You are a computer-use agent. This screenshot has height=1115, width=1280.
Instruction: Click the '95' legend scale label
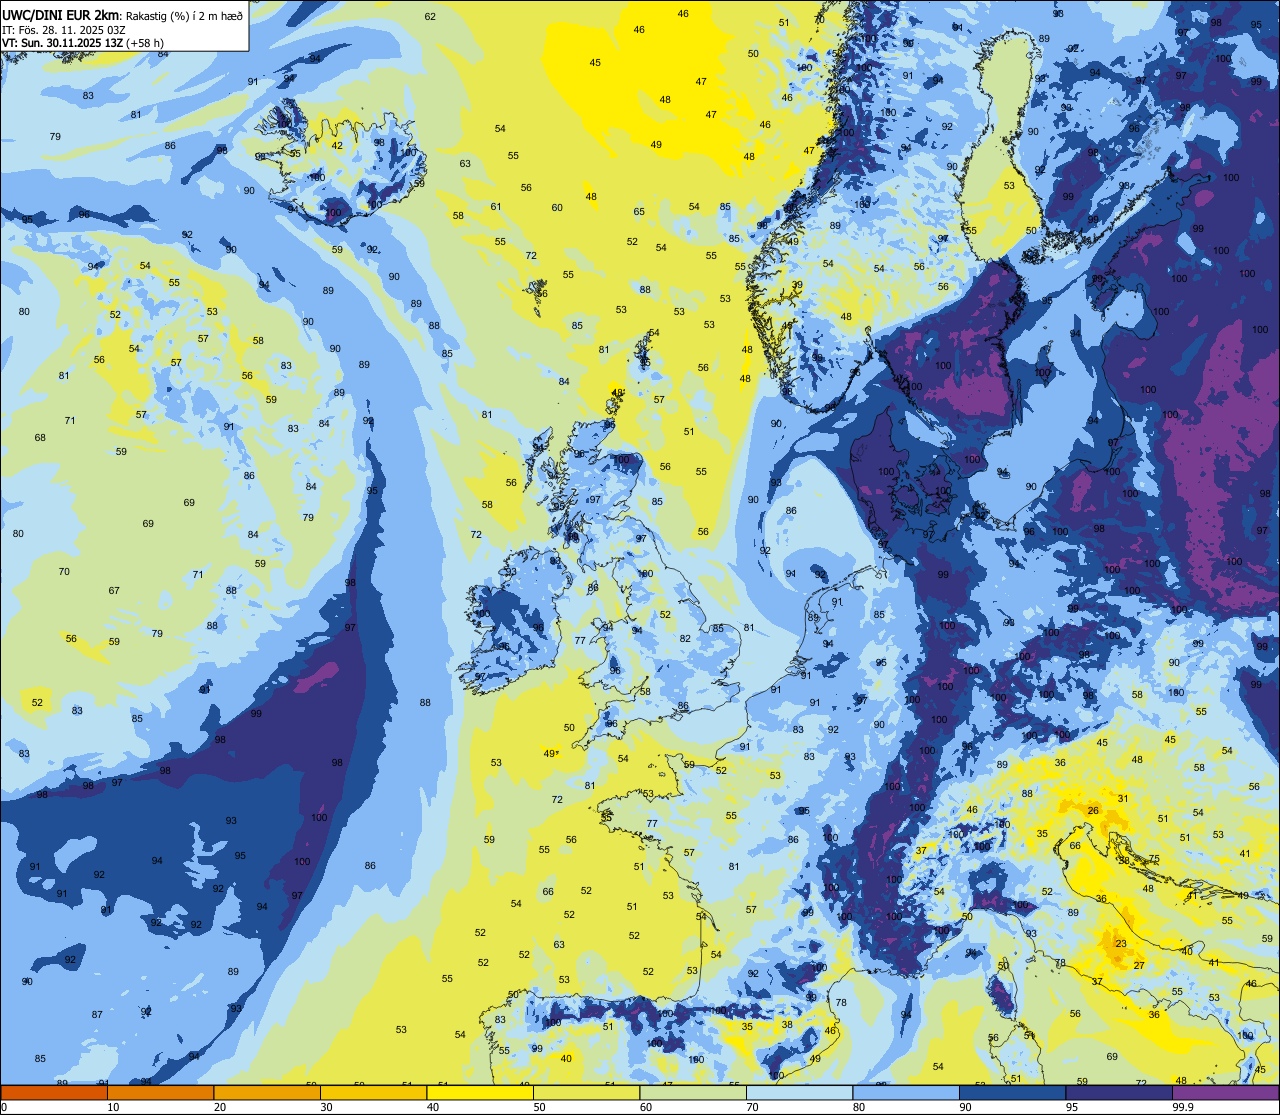(1072, 1107)
